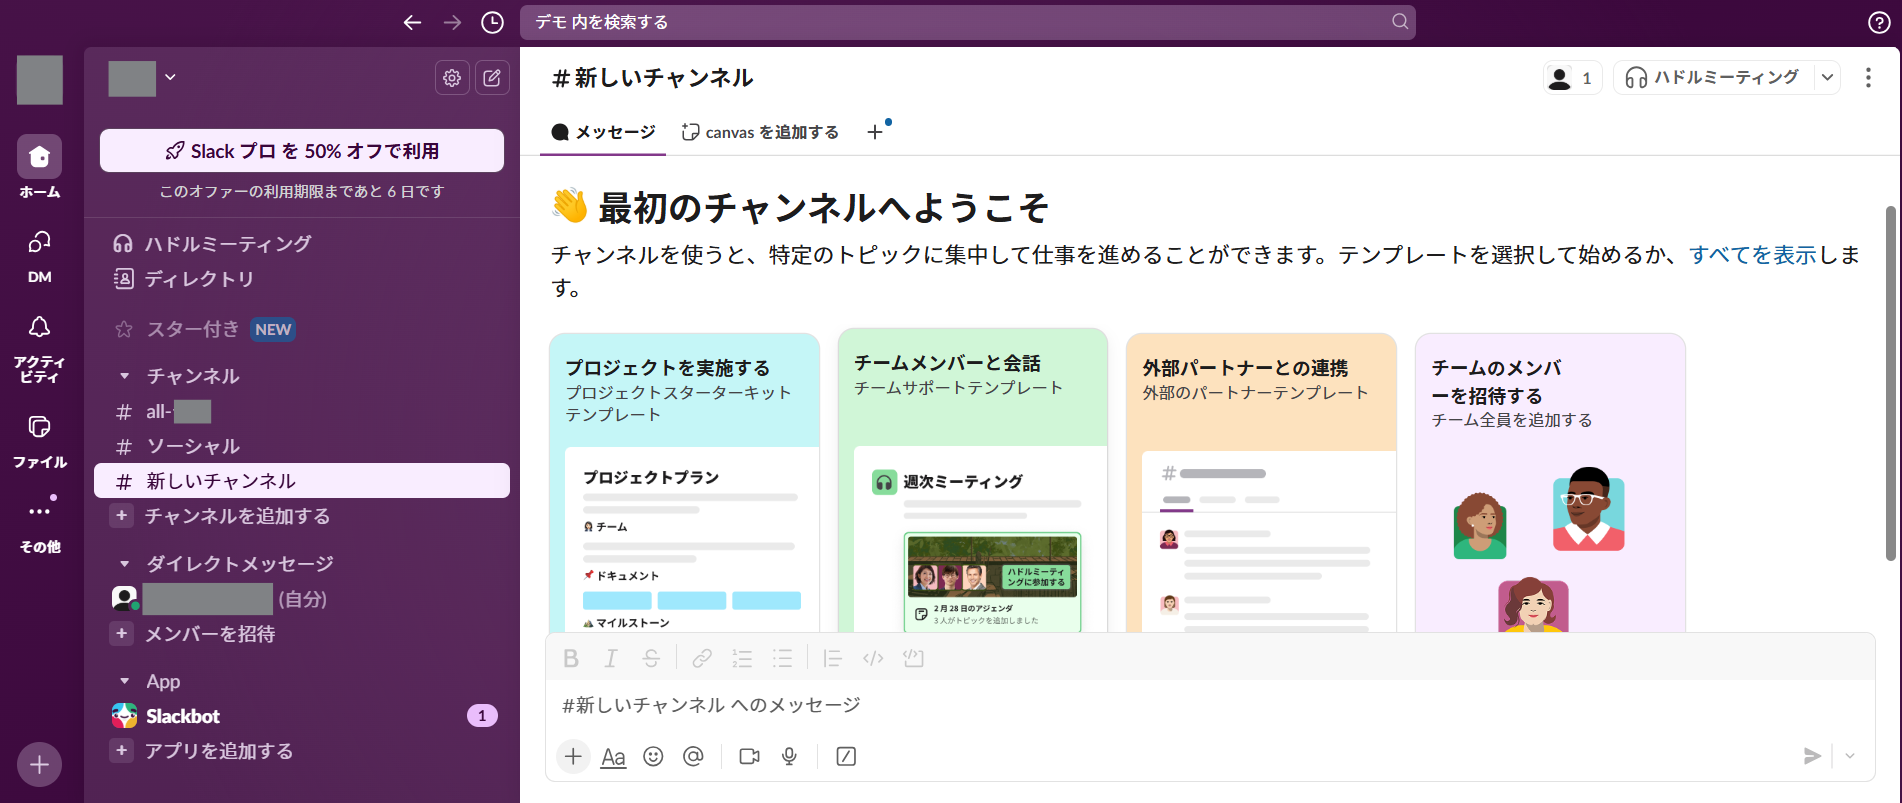The image size is (1902, 803).
Task: Open Files in the left rail
Action: pos(39,441)
